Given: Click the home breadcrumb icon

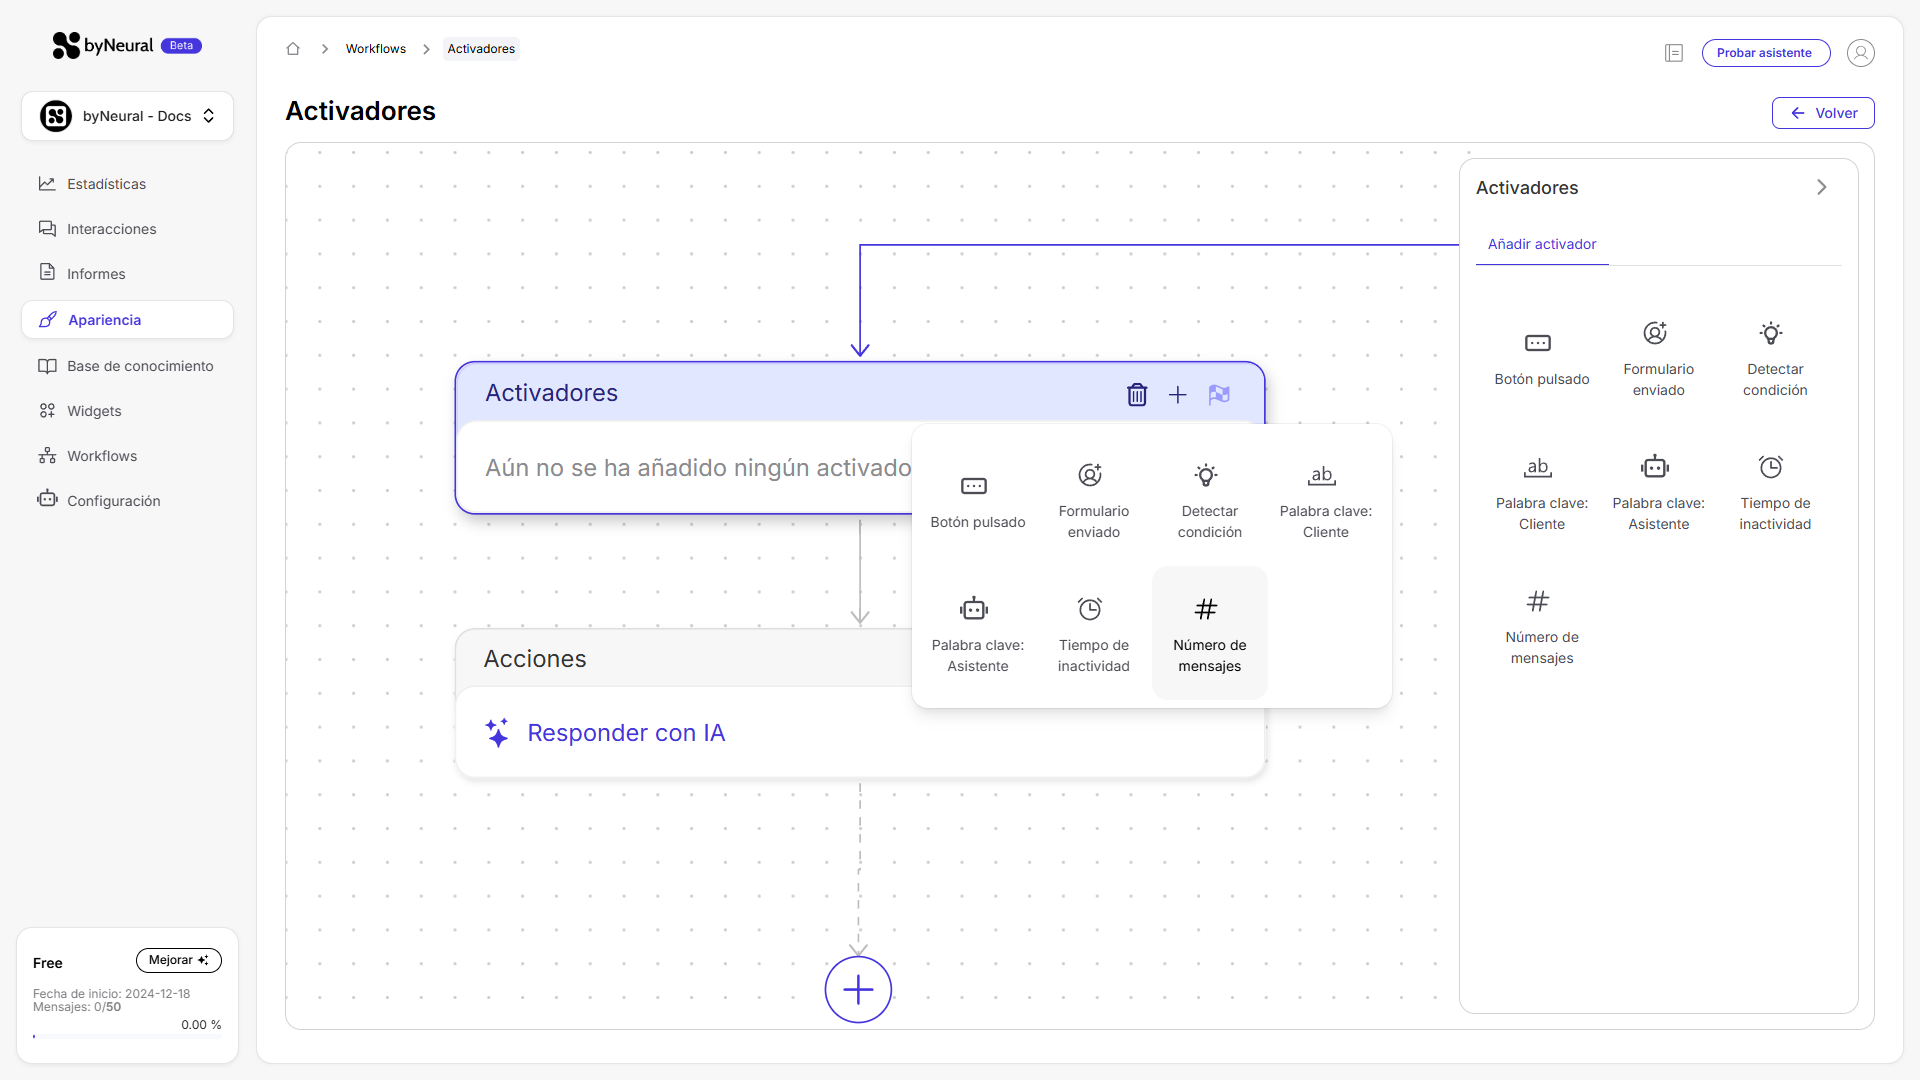Looking at the screenshot, I should [x=293, y=49].
